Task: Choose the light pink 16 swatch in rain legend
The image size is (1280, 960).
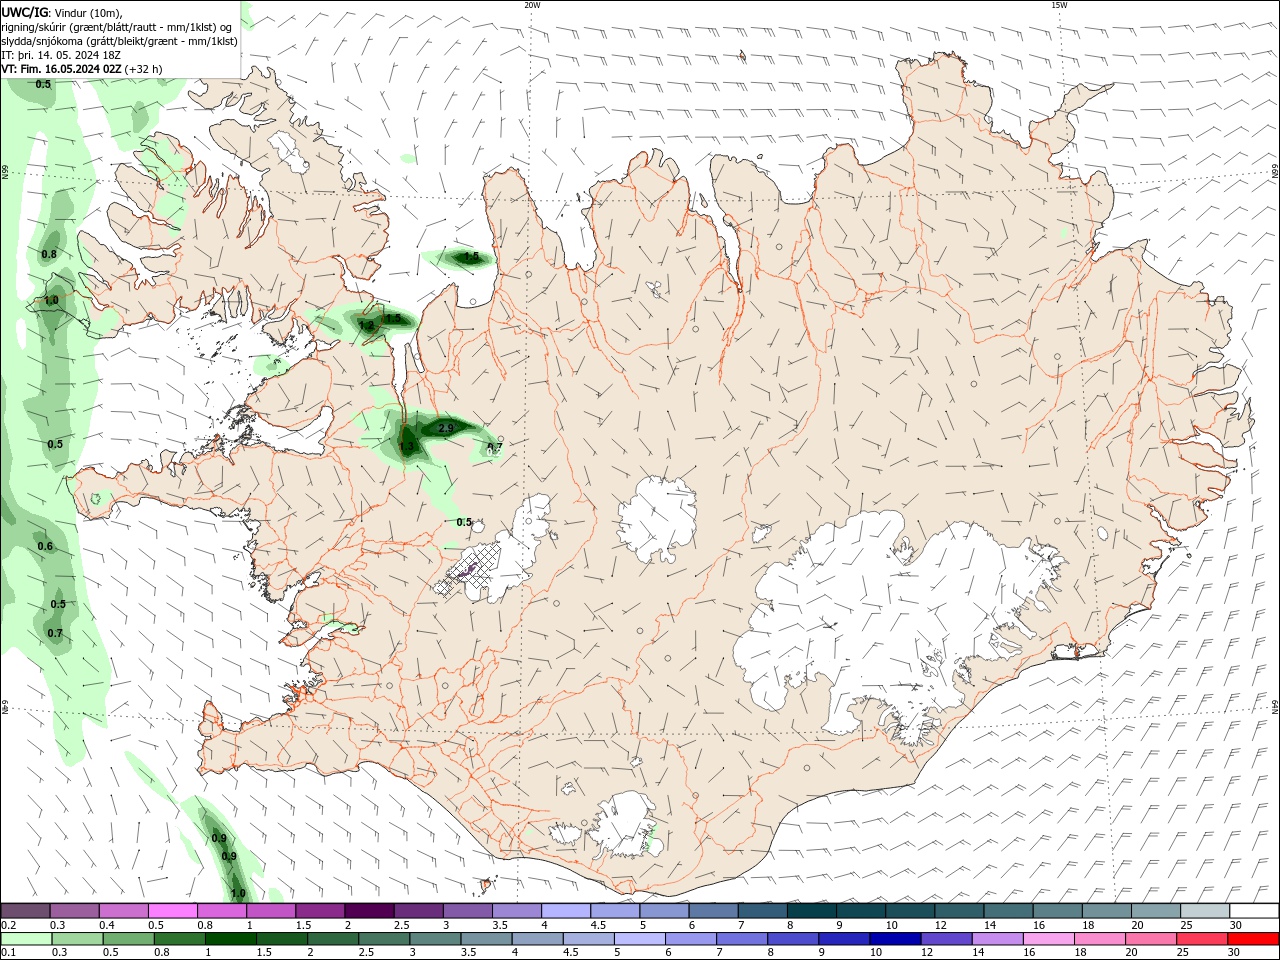Action: click(1047, 939)
